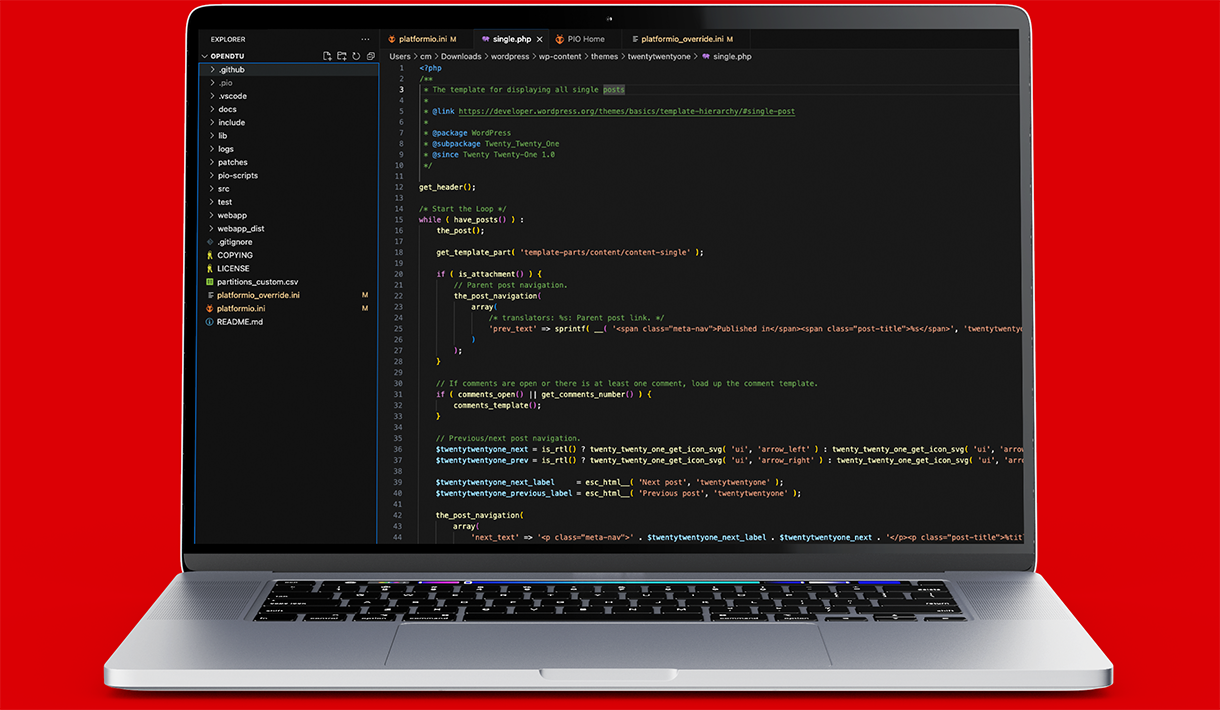Open Explorer more actions (three dots)
The height and width of the screenshot is (710, 1220).
(x=366, y=39)
